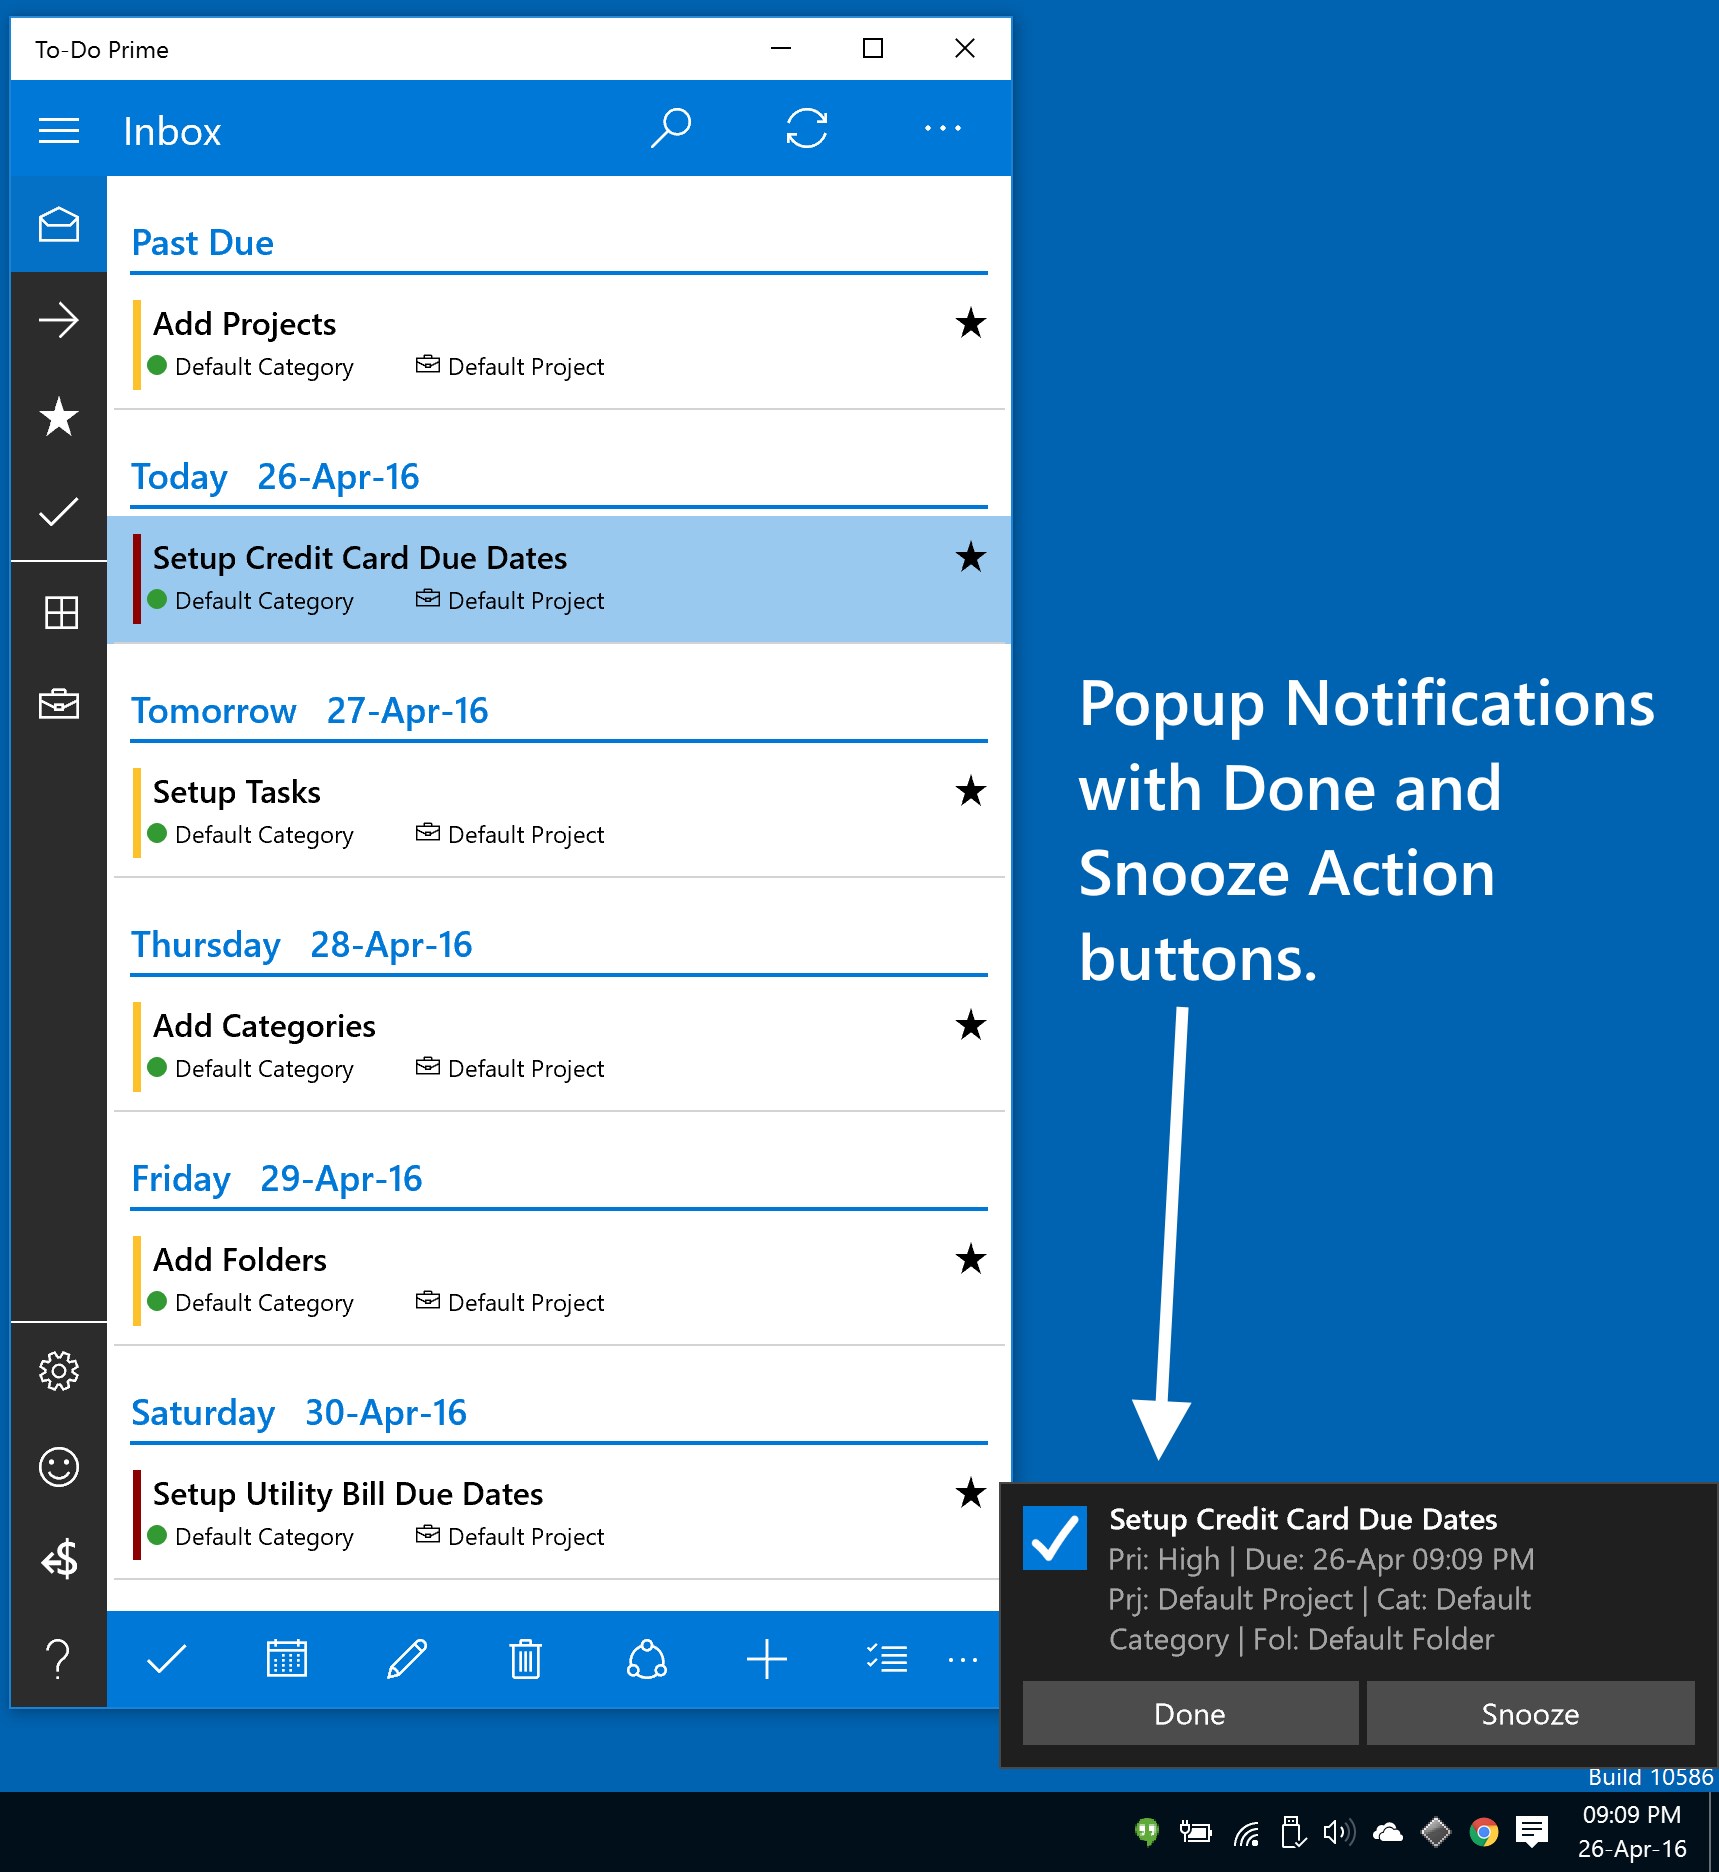Open the Add Folders task
The height and width of the screenshot is (1872, 1719).
(559, 1280)
